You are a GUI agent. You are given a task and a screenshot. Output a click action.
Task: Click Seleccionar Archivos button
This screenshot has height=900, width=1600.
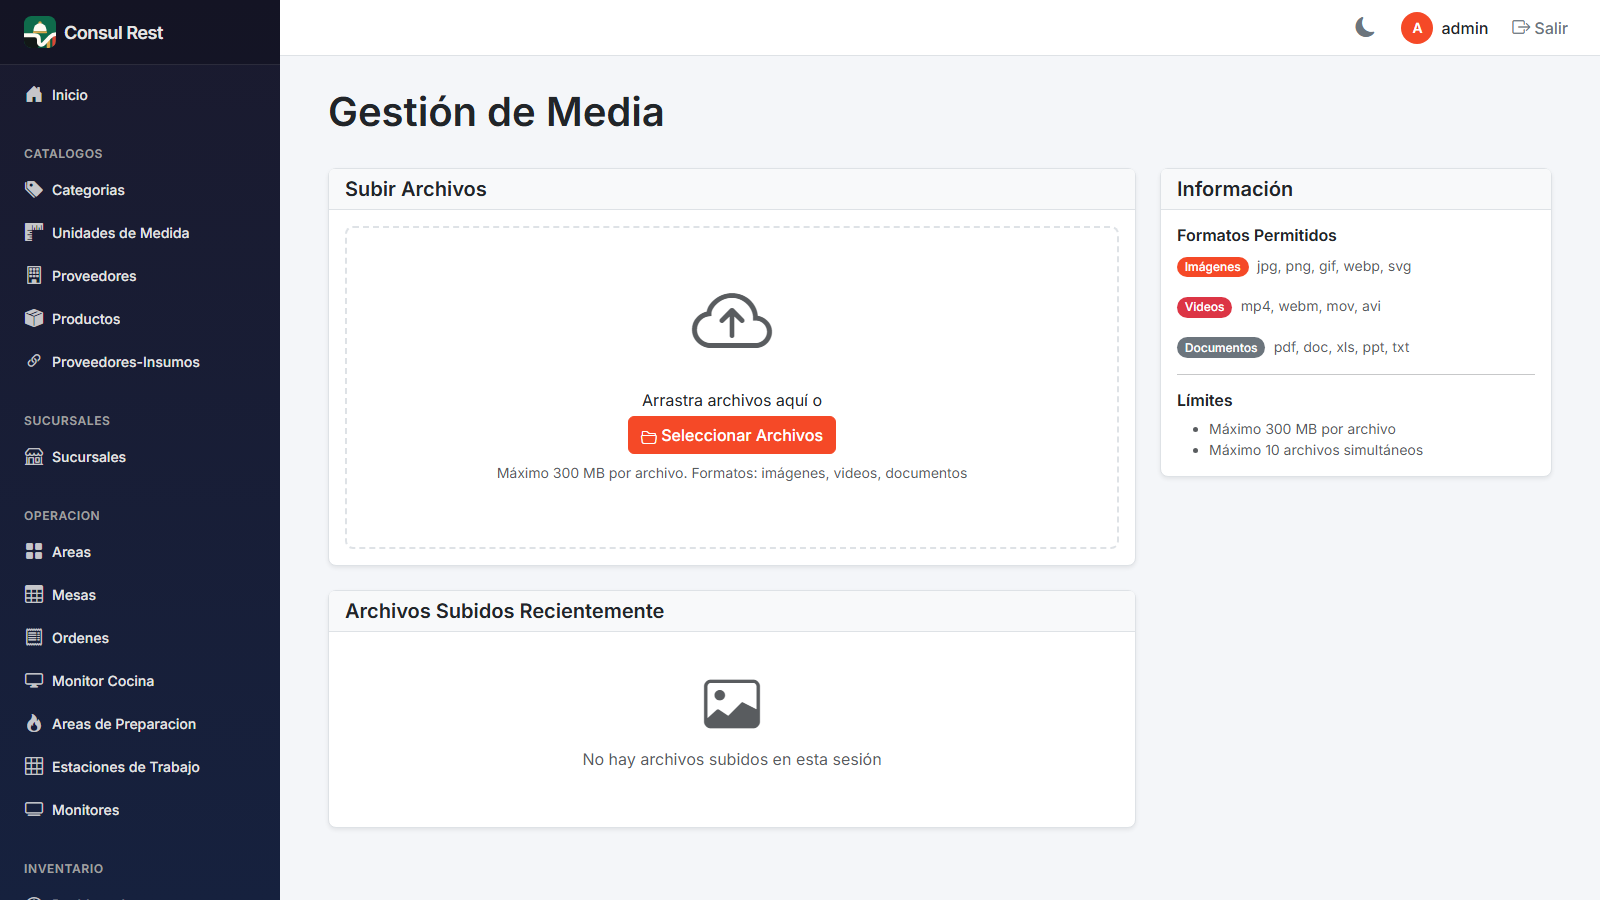pos(732,435)
